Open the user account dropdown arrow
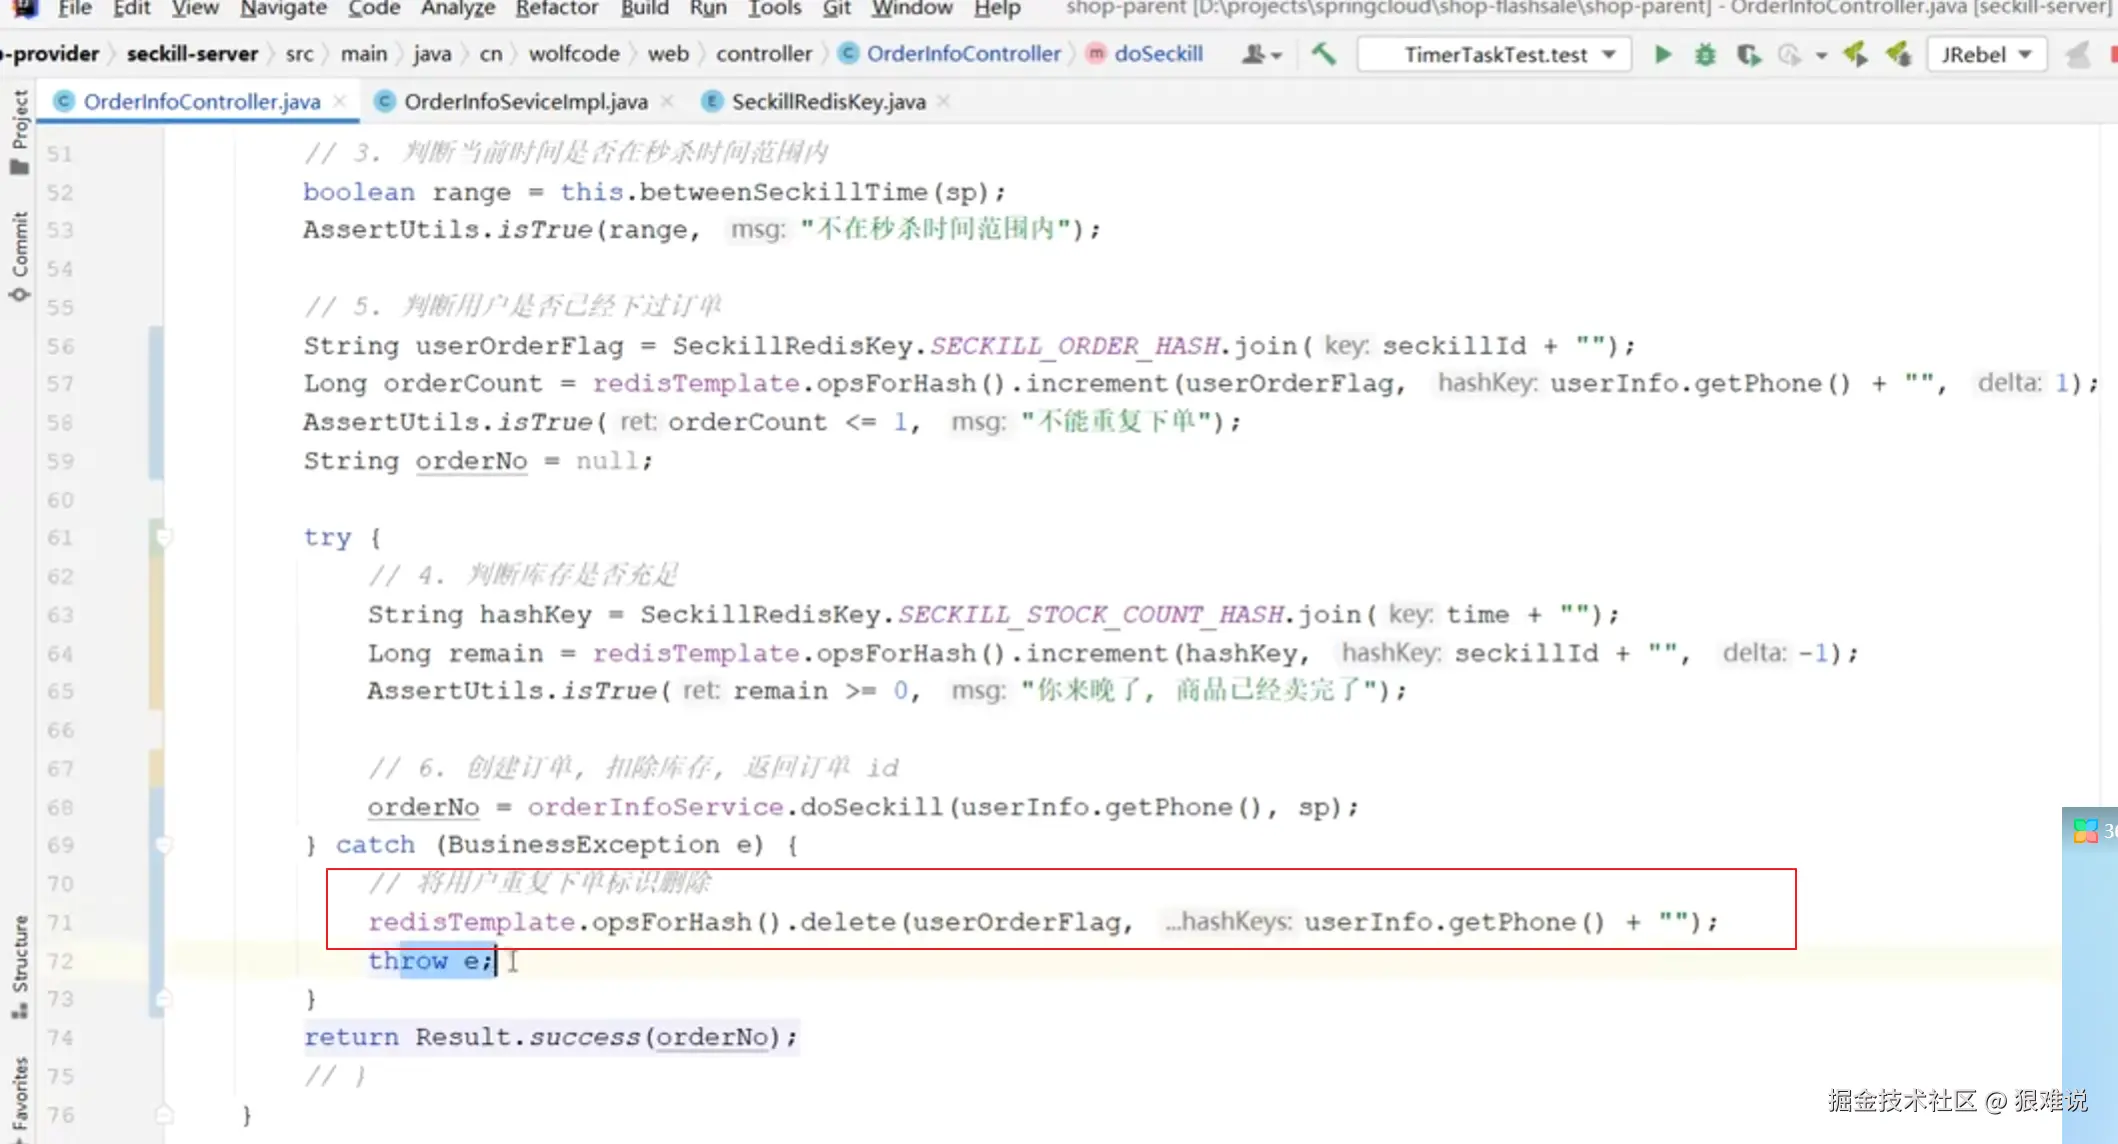Image resolution: width=2118 pixels, height=1144 pixels. point(1276,56)
